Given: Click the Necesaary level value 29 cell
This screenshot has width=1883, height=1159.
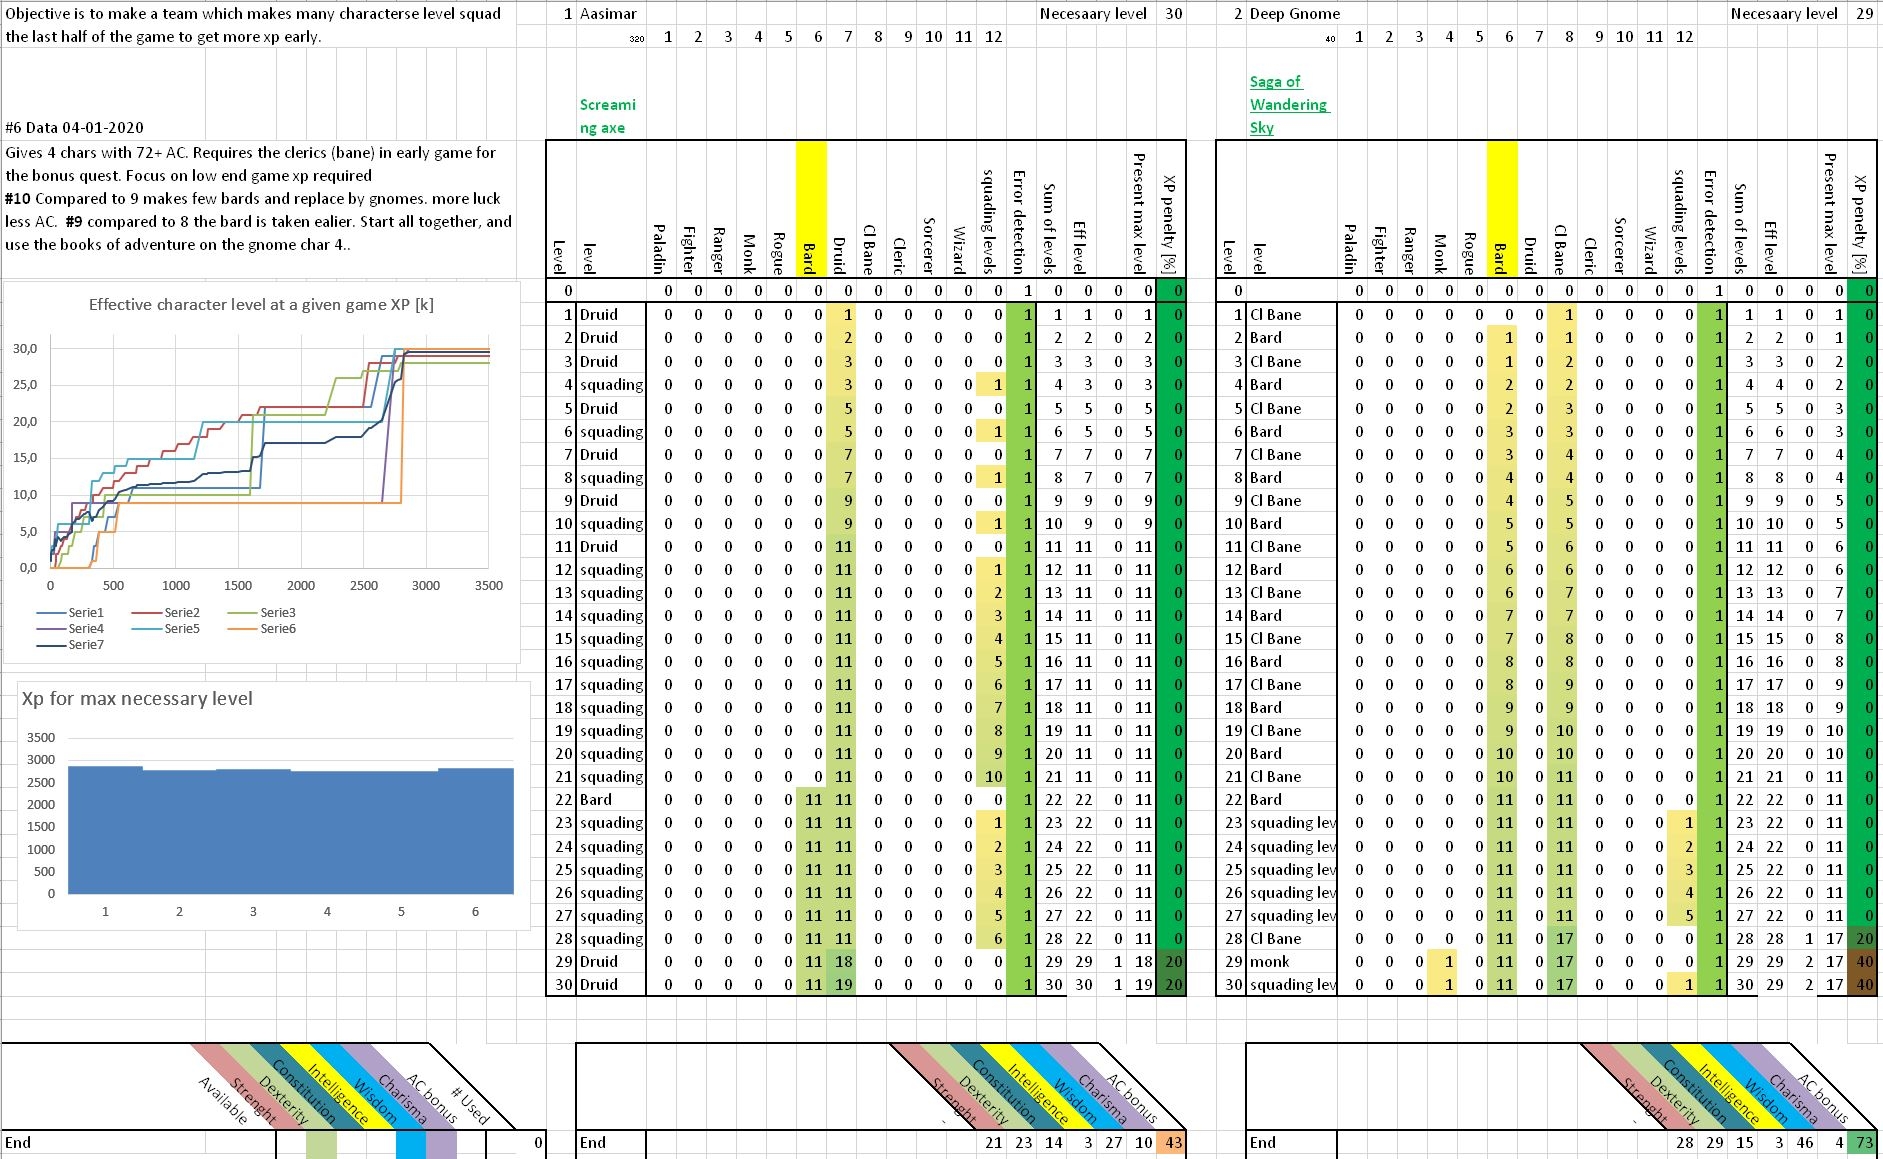Looking at the screenshot, I should [x=1864, y=13].
